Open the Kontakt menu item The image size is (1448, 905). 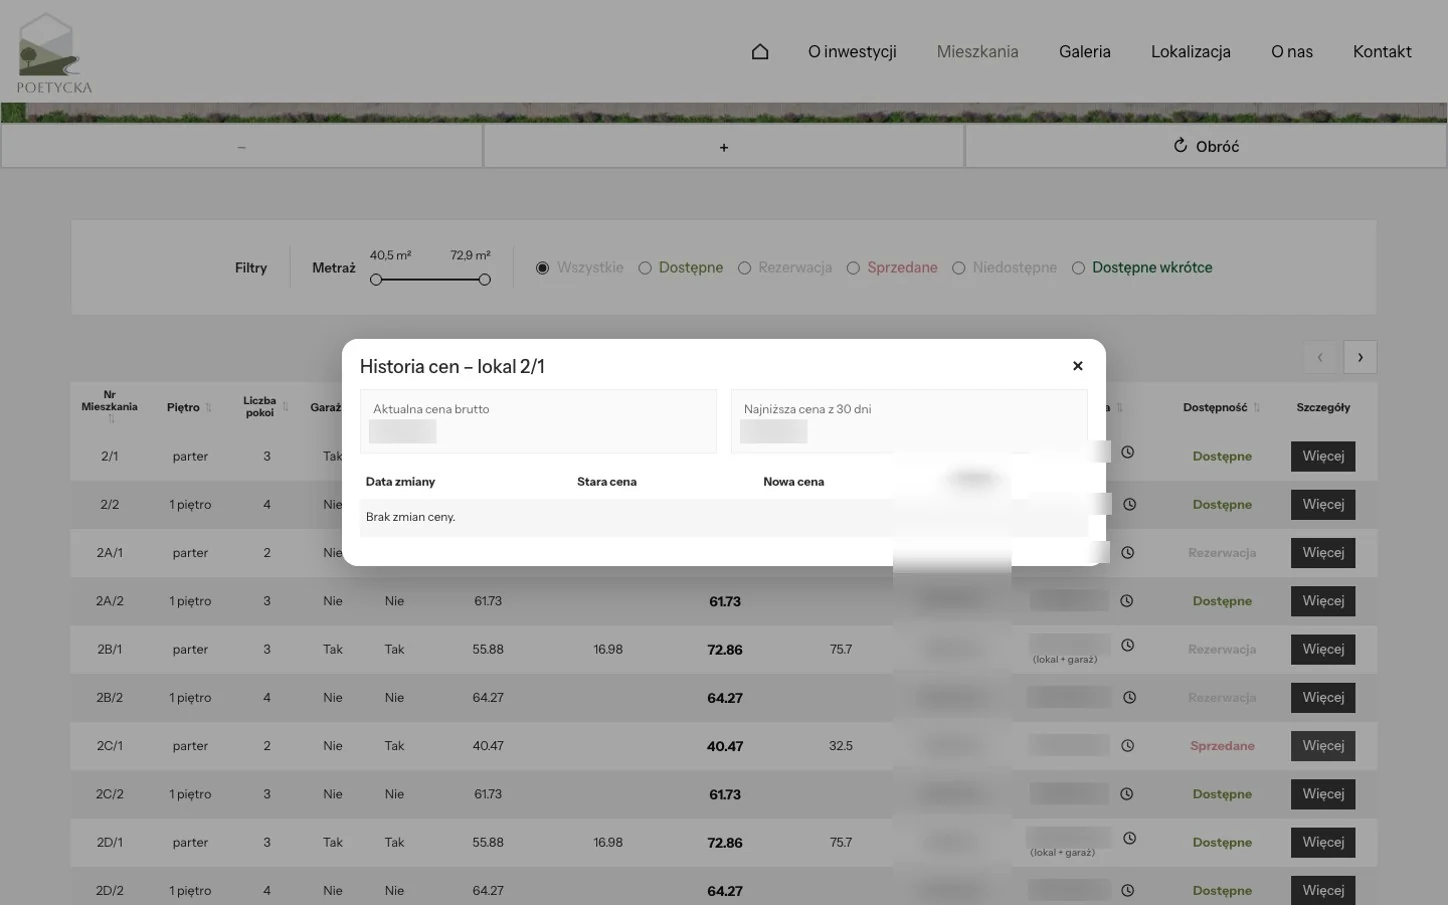point(1382,51)
